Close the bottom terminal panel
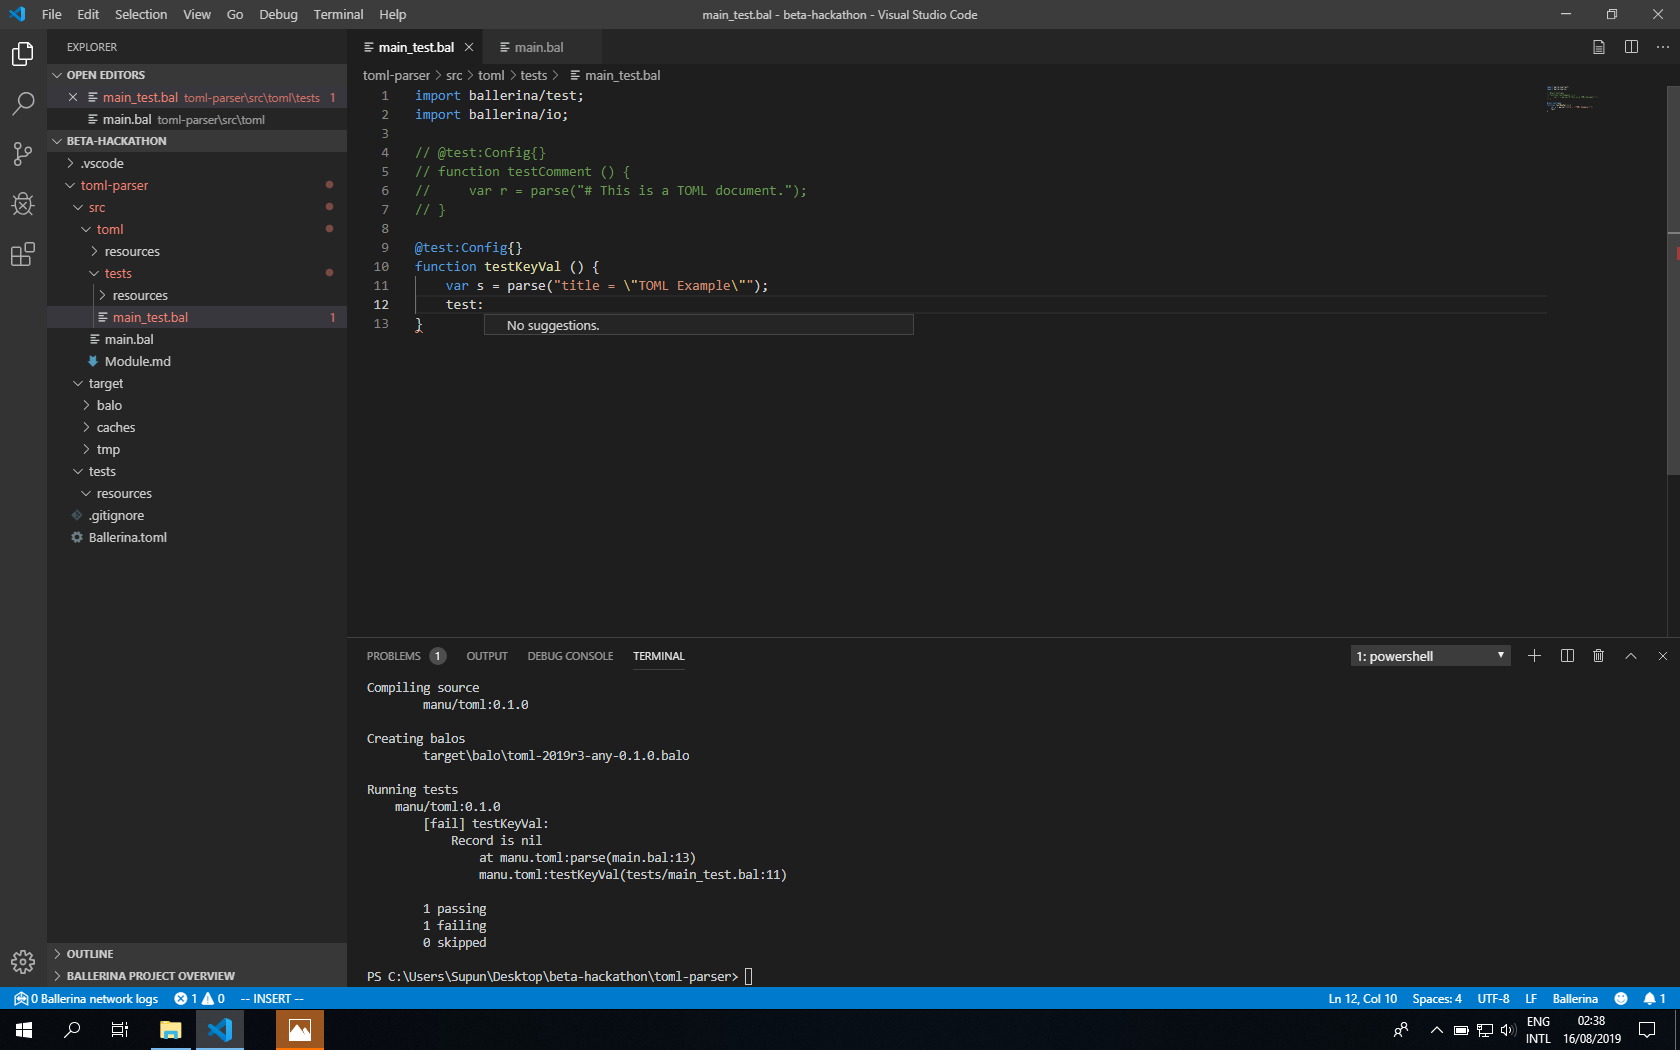 click(x=1663, y=656)
